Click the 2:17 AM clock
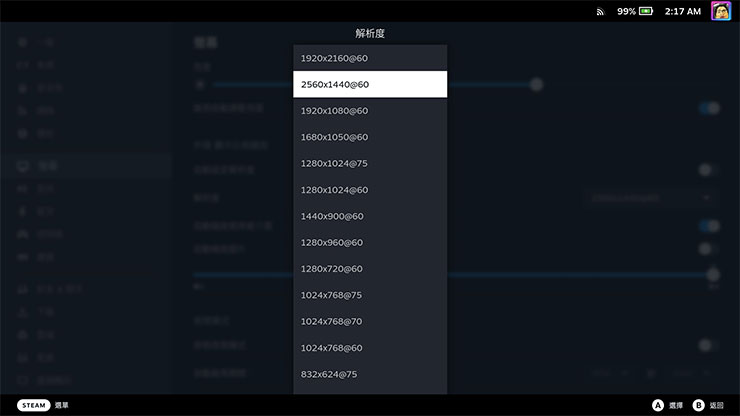This screenshot has width=740, height=416. pos(682,11)
